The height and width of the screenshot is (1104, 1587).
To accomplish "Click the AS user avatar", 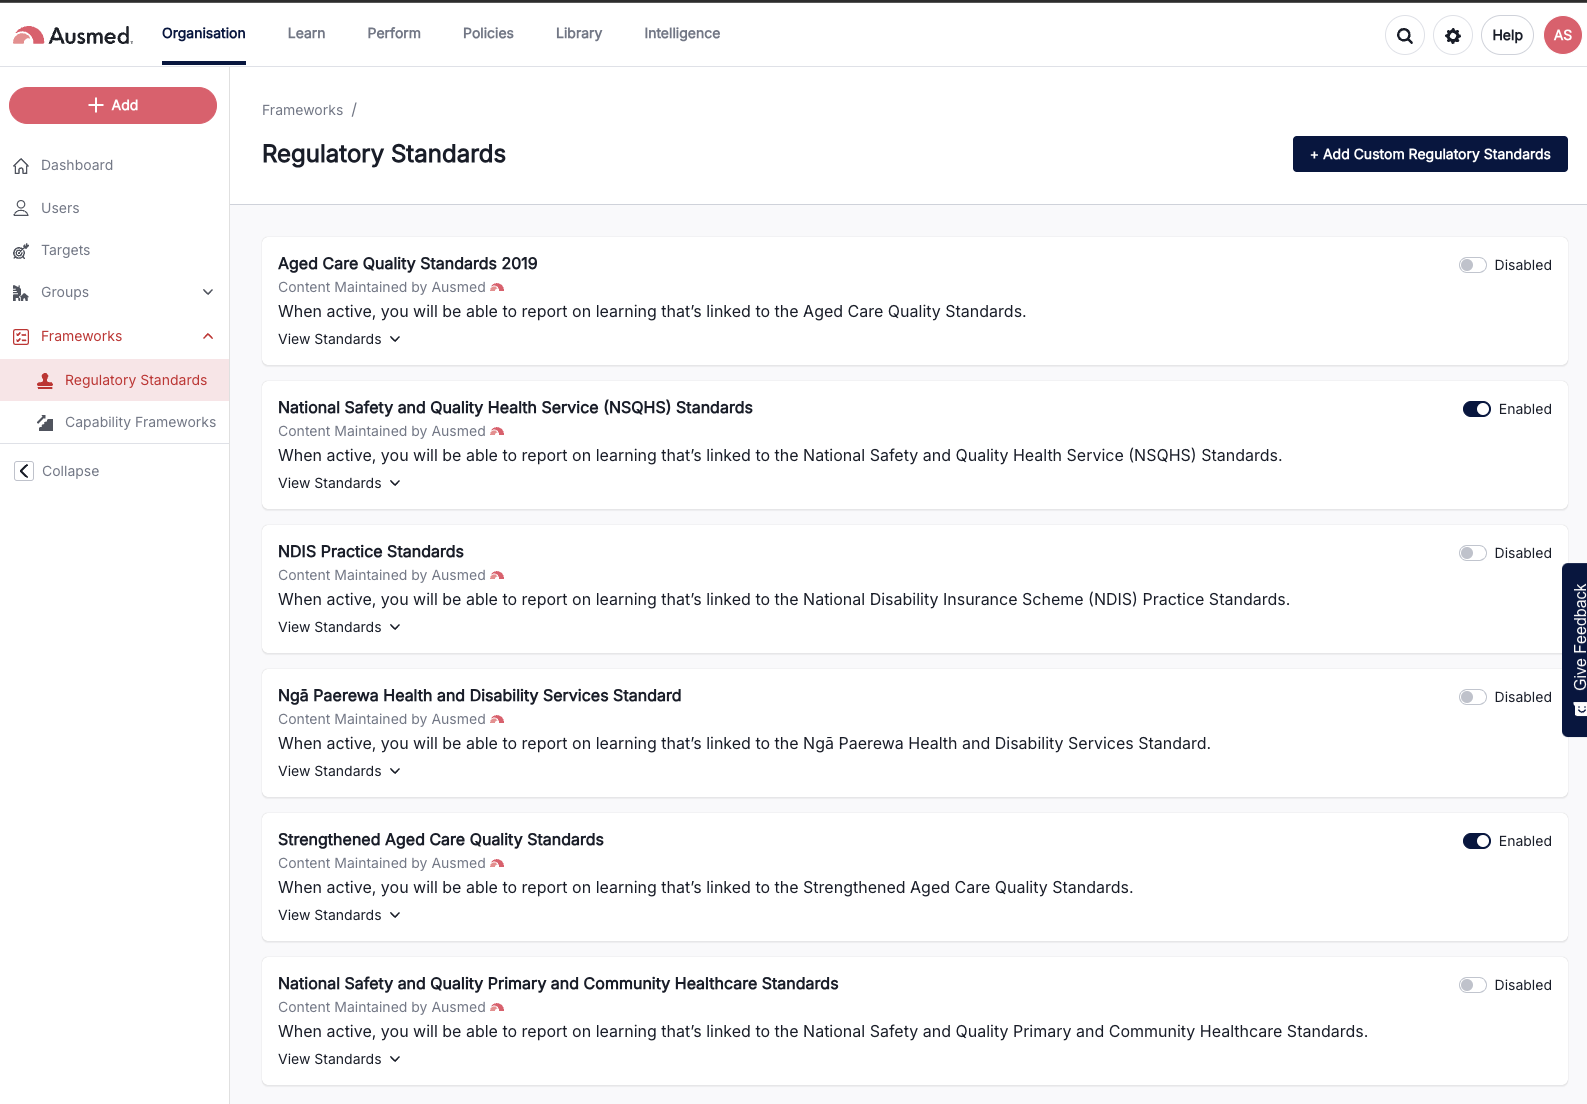I will tap(1562, 35).
